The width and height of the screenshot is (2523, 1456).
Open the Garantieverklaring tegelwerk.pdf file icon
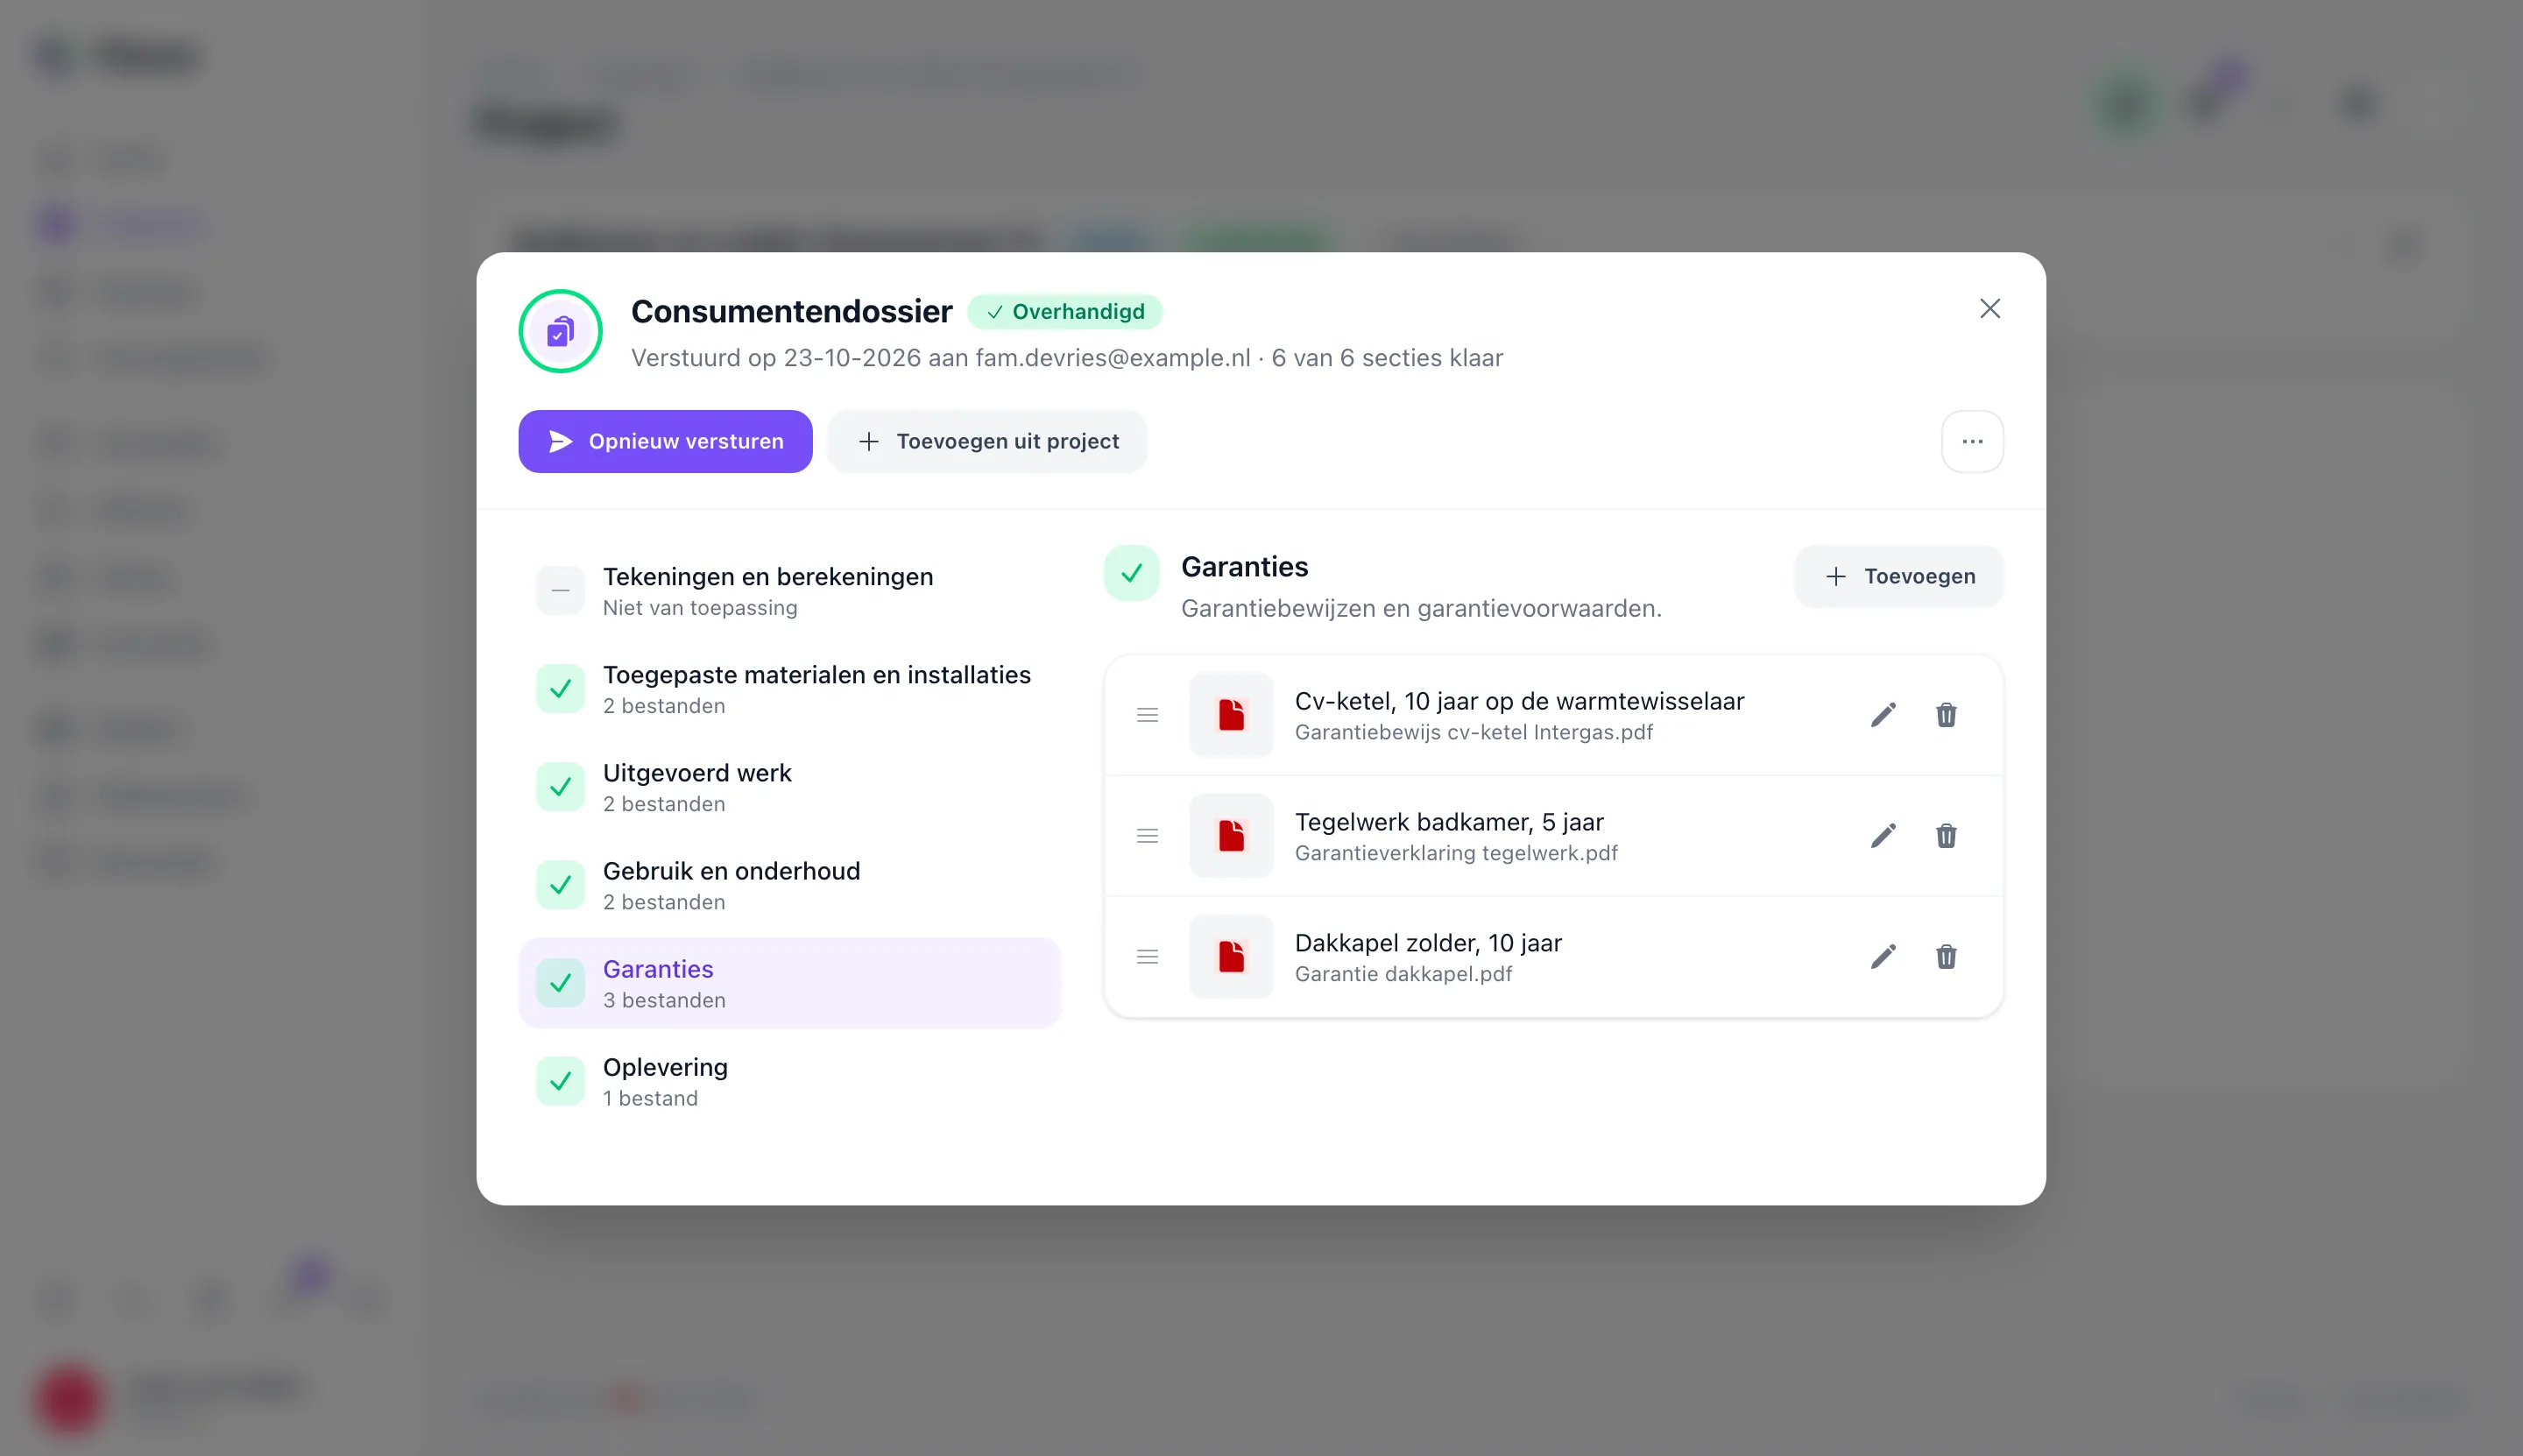(1231, 836)
